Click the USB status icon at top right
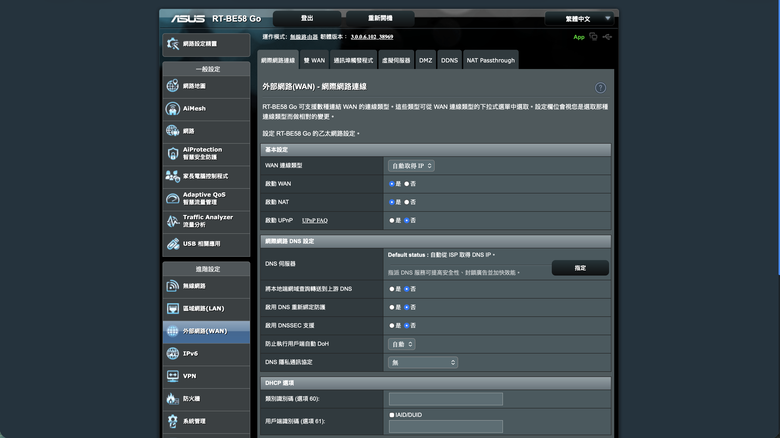The width and height of the screenshot is (780, 438). click(607, 36)
